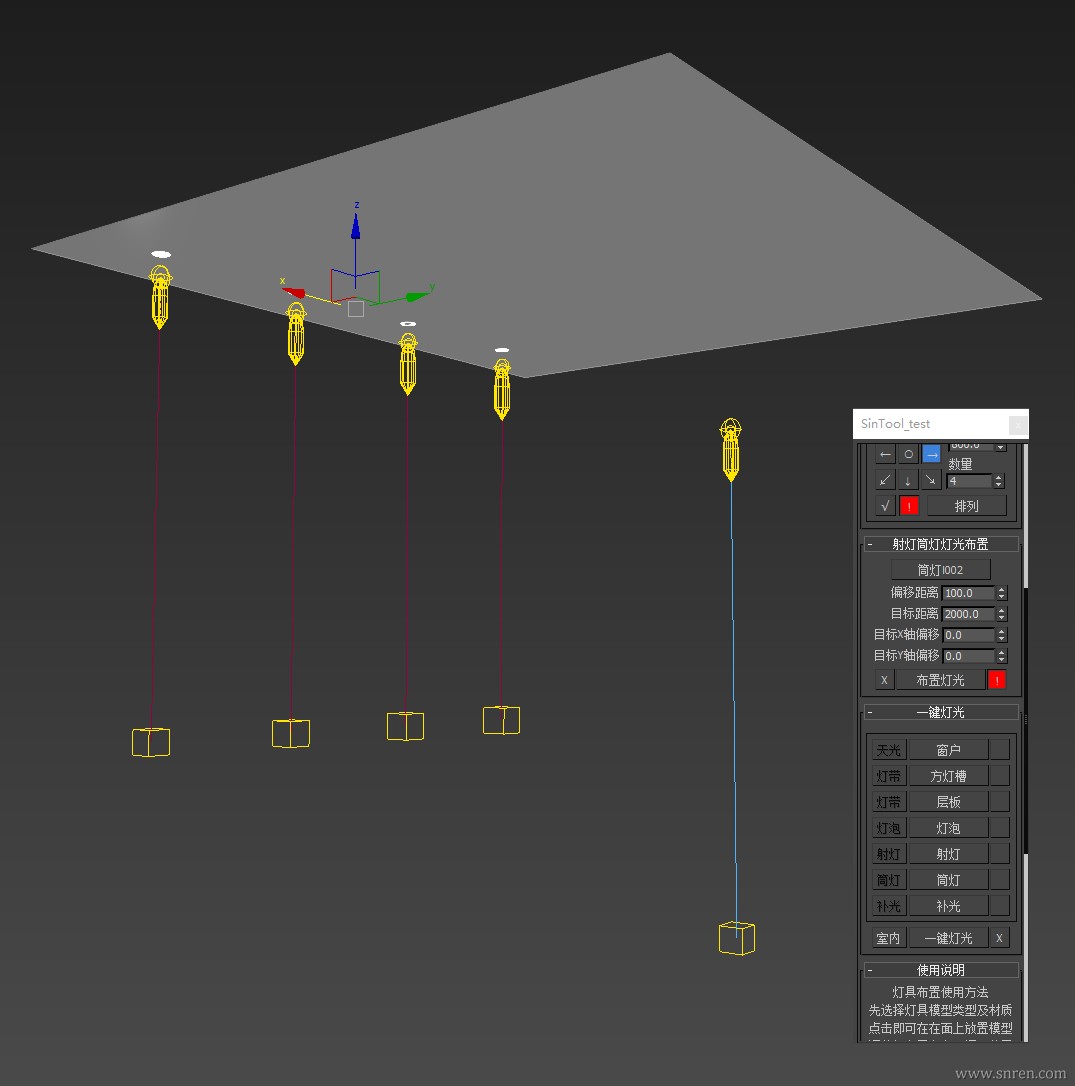The image size is (1075, 1086).
Task: Click the green Y axis gizmo arrow
Action: tap(417, 296)
